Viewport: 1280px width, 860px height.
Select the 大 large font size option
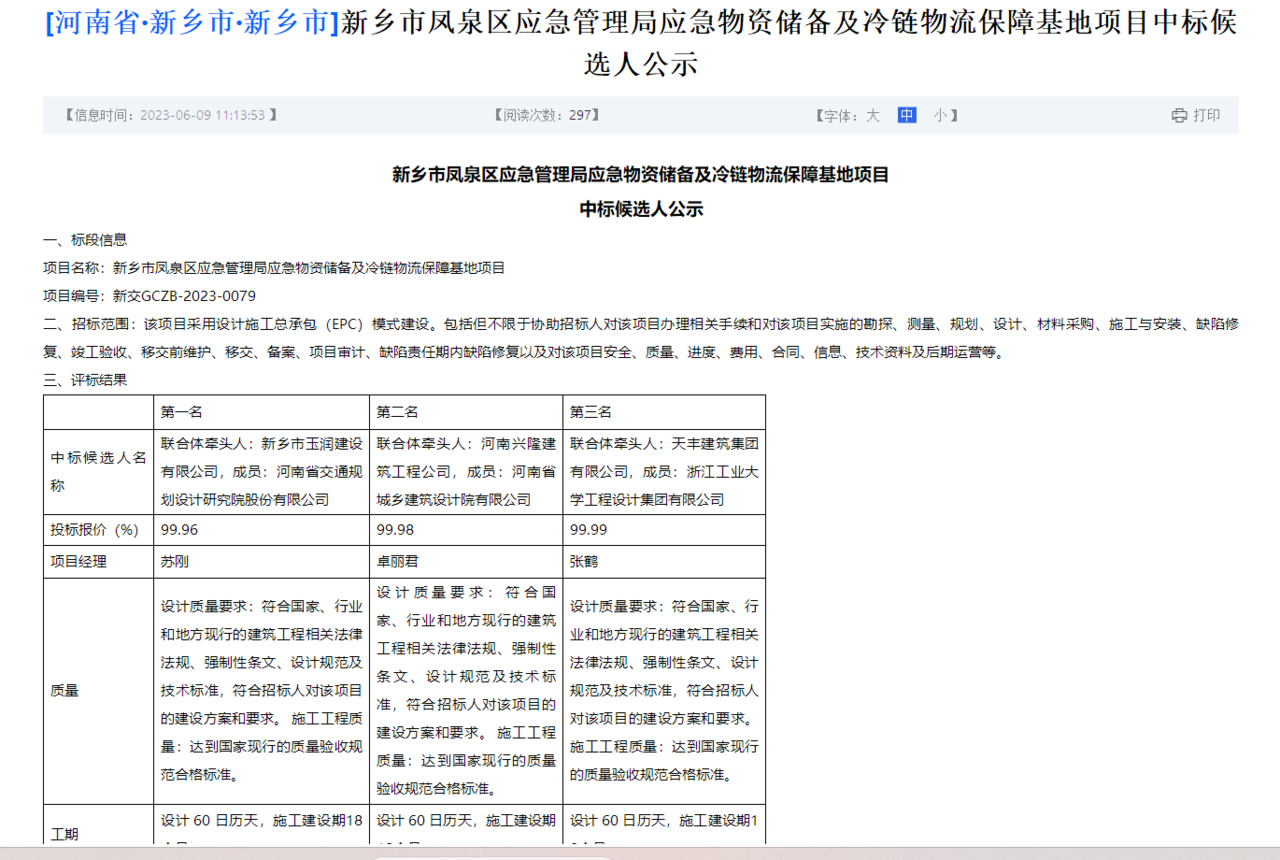(874, 115)
